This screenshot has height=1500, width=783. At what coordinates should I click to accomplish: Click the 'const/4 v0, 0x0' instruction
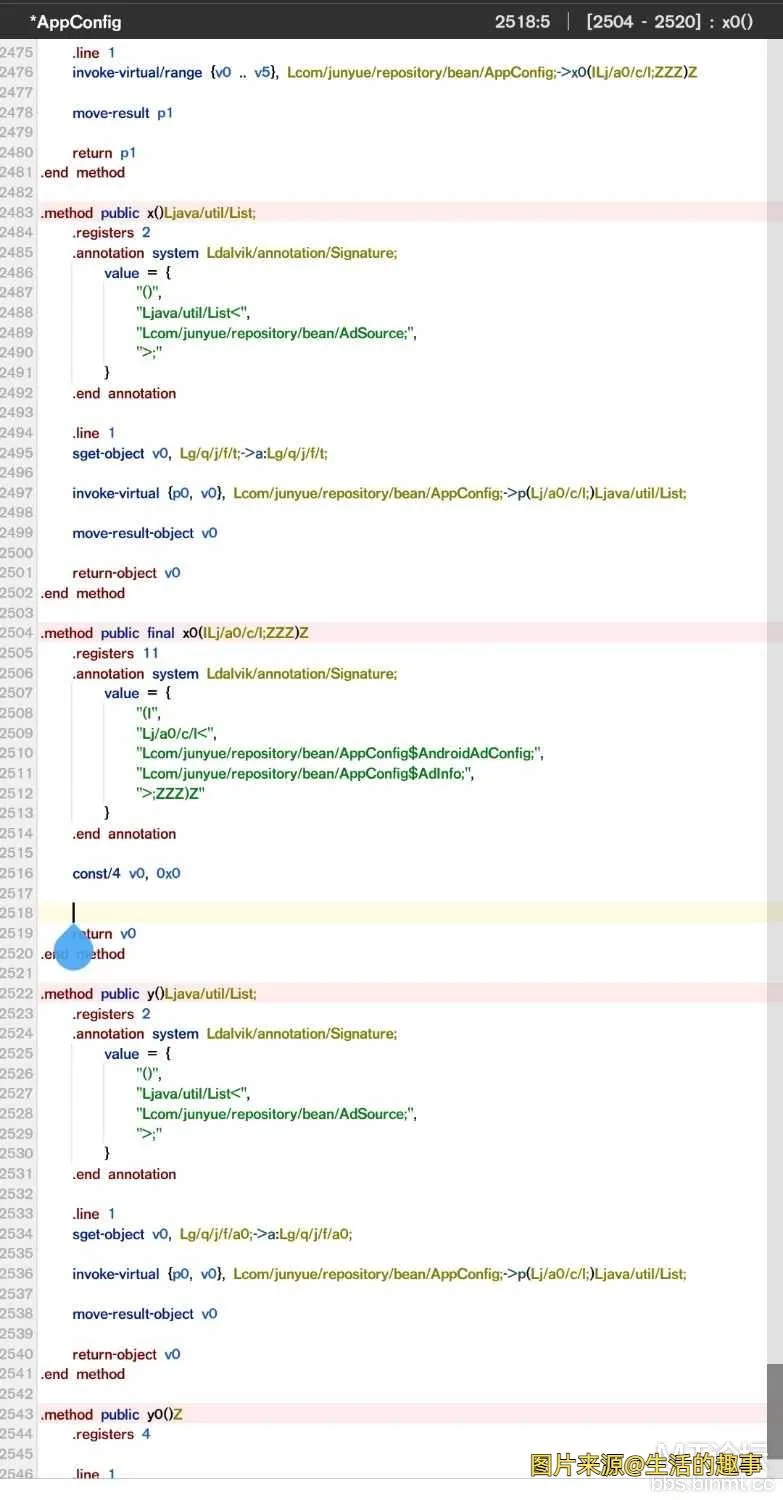pyautogui.click(x=126, y=873)
